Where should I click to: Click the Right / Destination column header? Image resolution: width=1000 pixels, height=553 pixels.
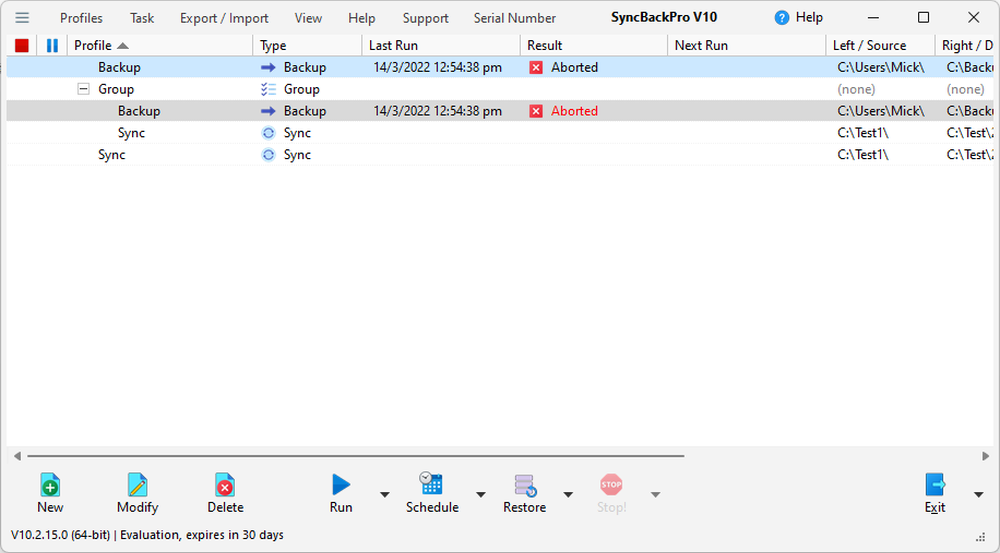coord(965,45)
